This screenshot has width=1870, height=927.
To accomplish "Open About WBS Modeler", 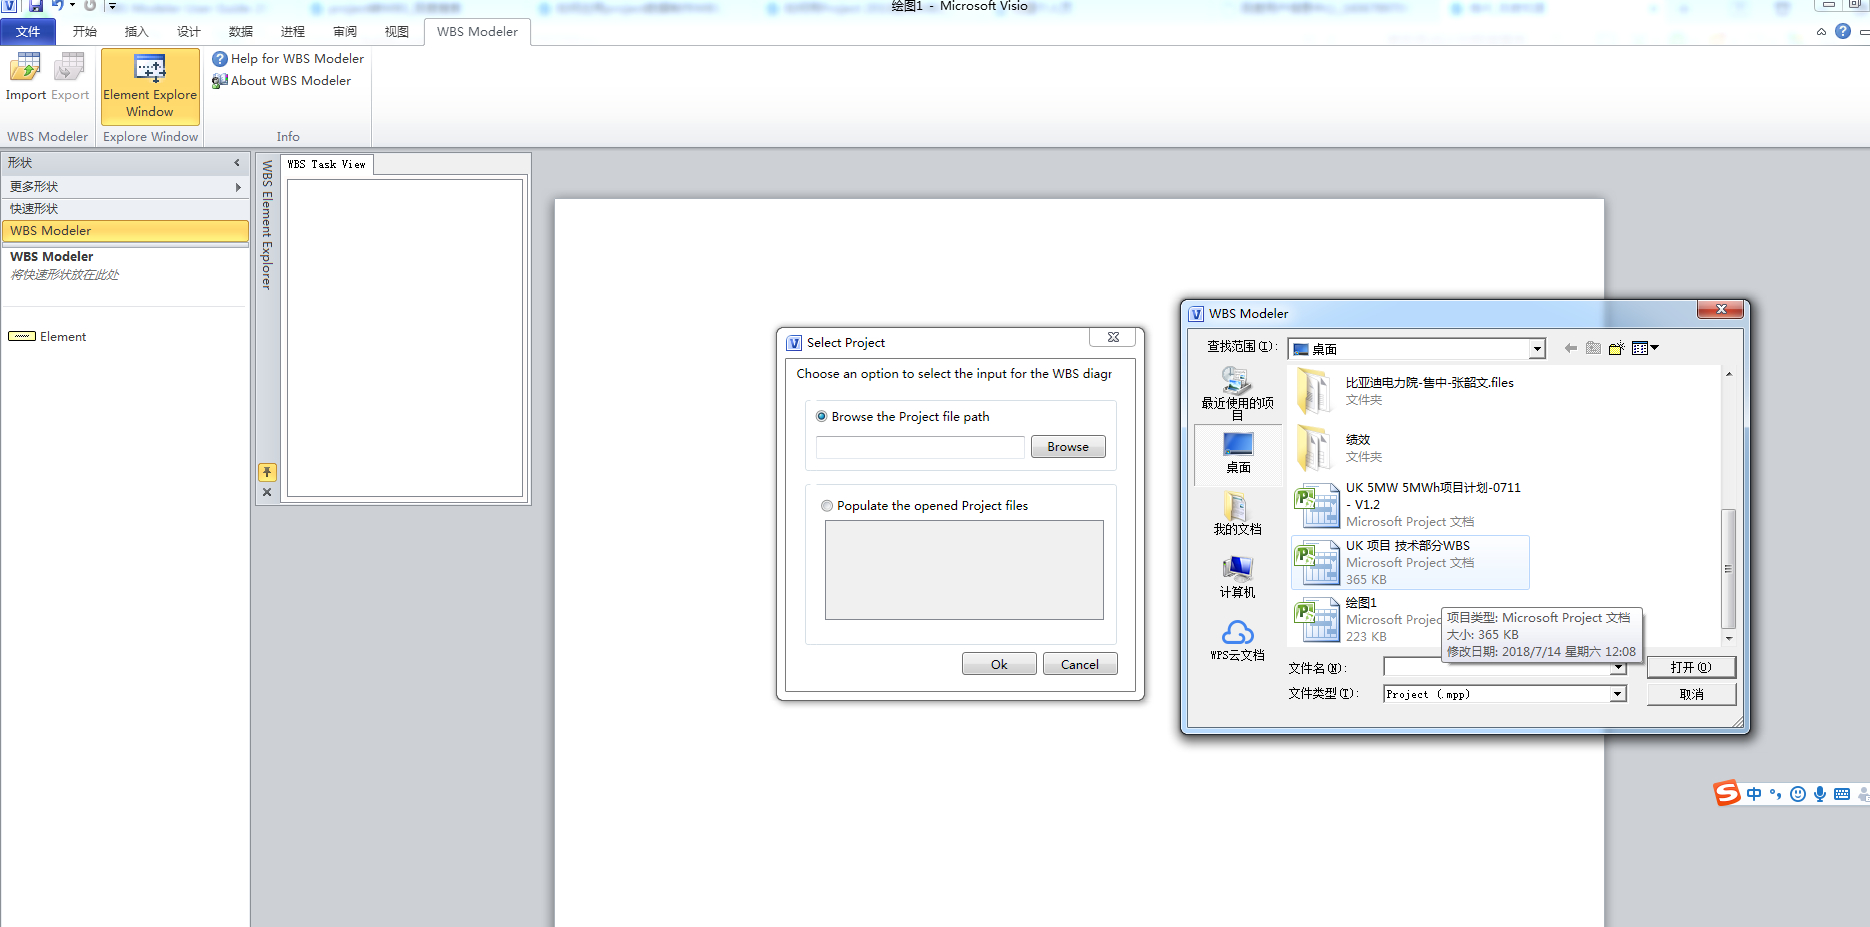I will pos(281,81).
